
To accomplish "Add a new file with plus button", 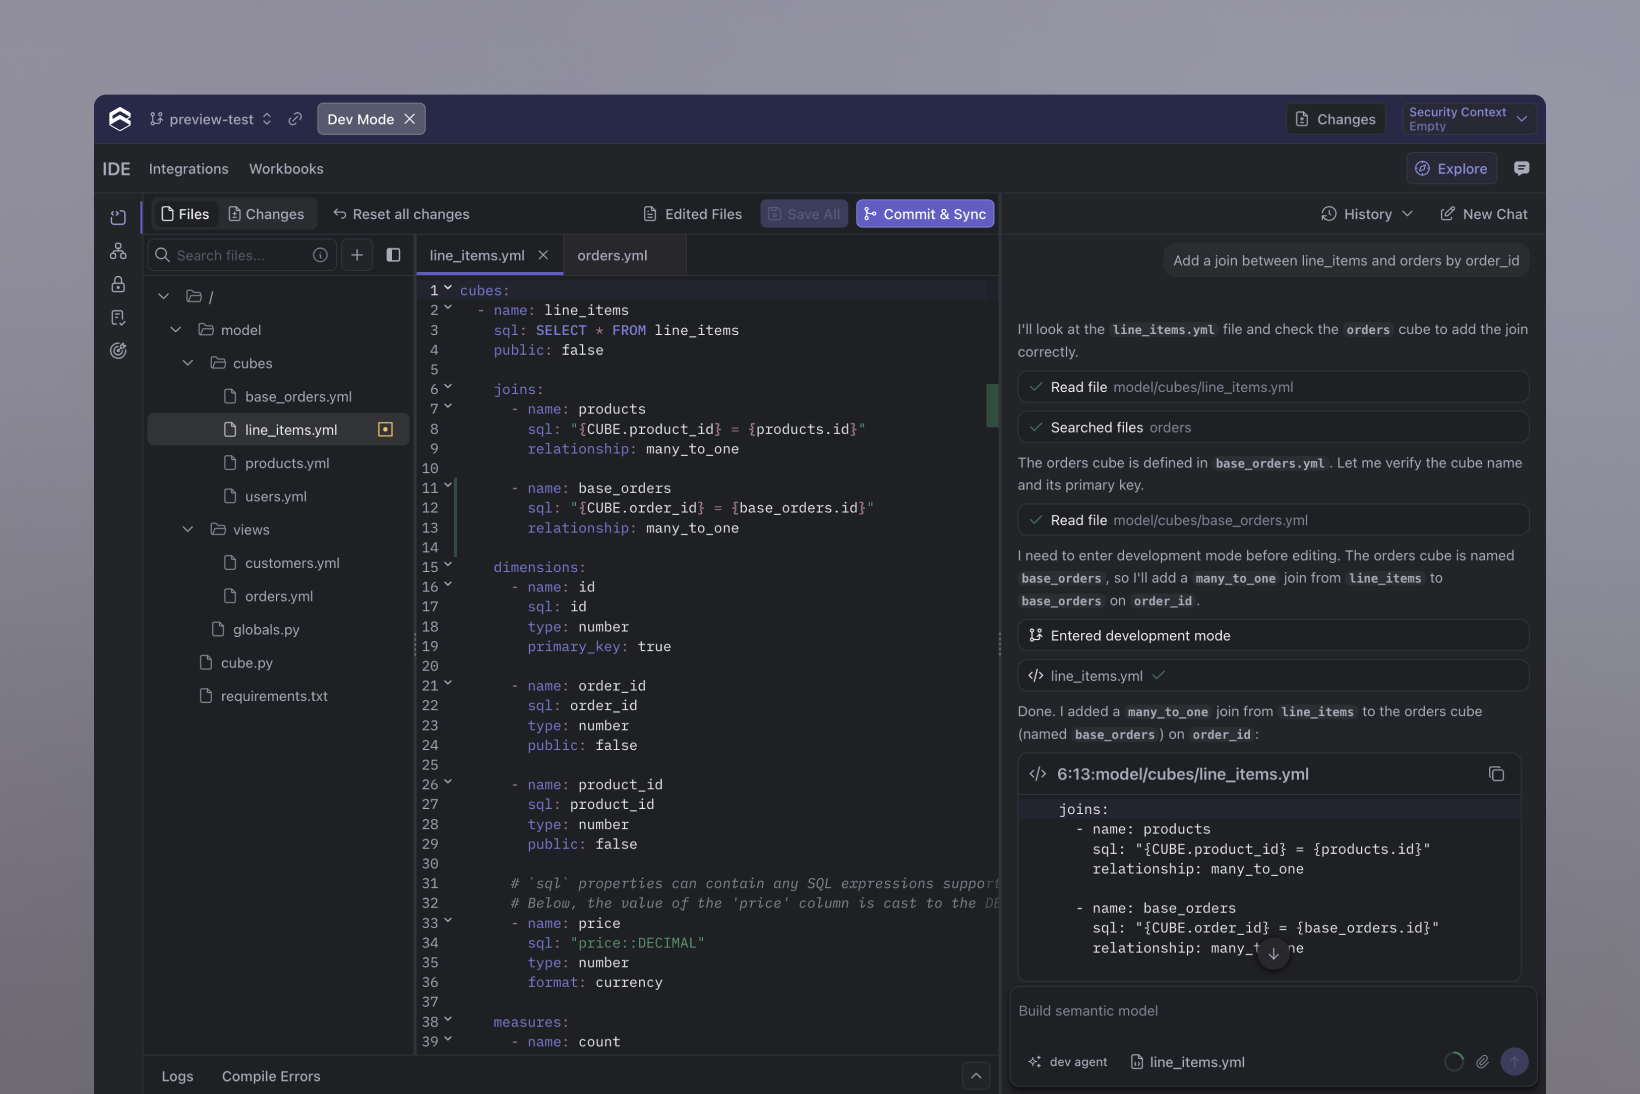I will [357, 255].
